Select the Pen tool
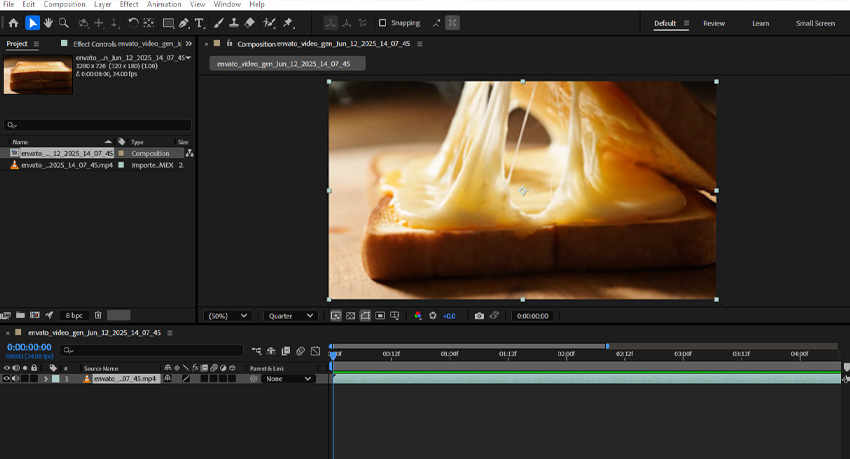 [x=184, y=23]
